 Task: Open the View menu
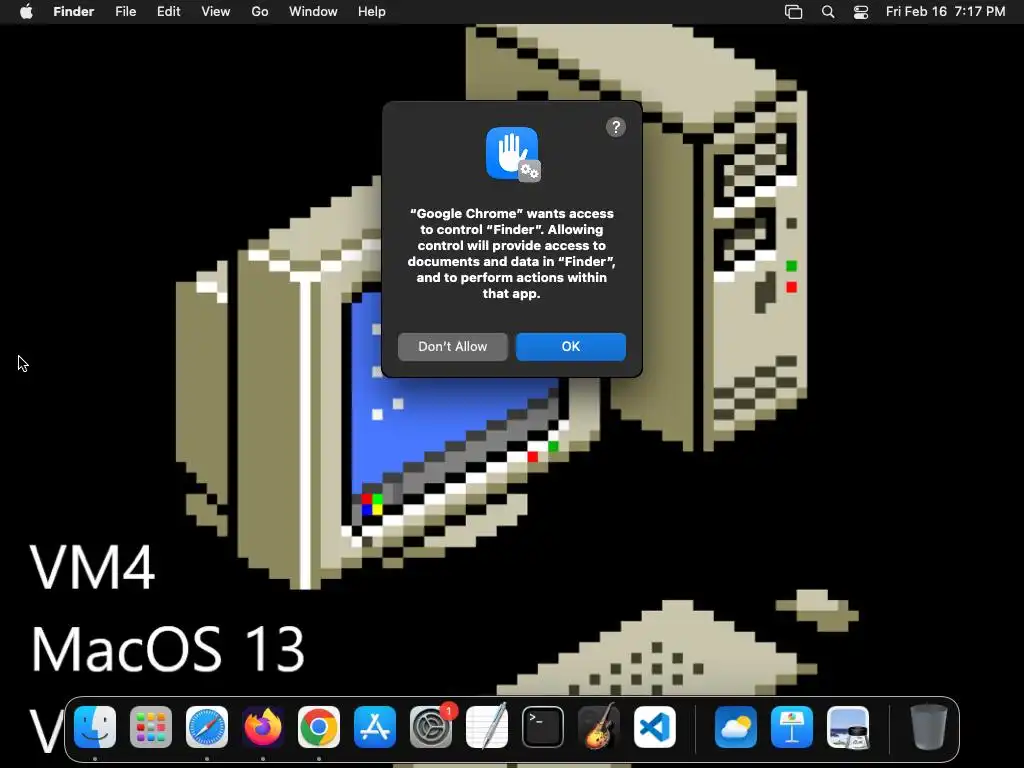tap(216, 12)
